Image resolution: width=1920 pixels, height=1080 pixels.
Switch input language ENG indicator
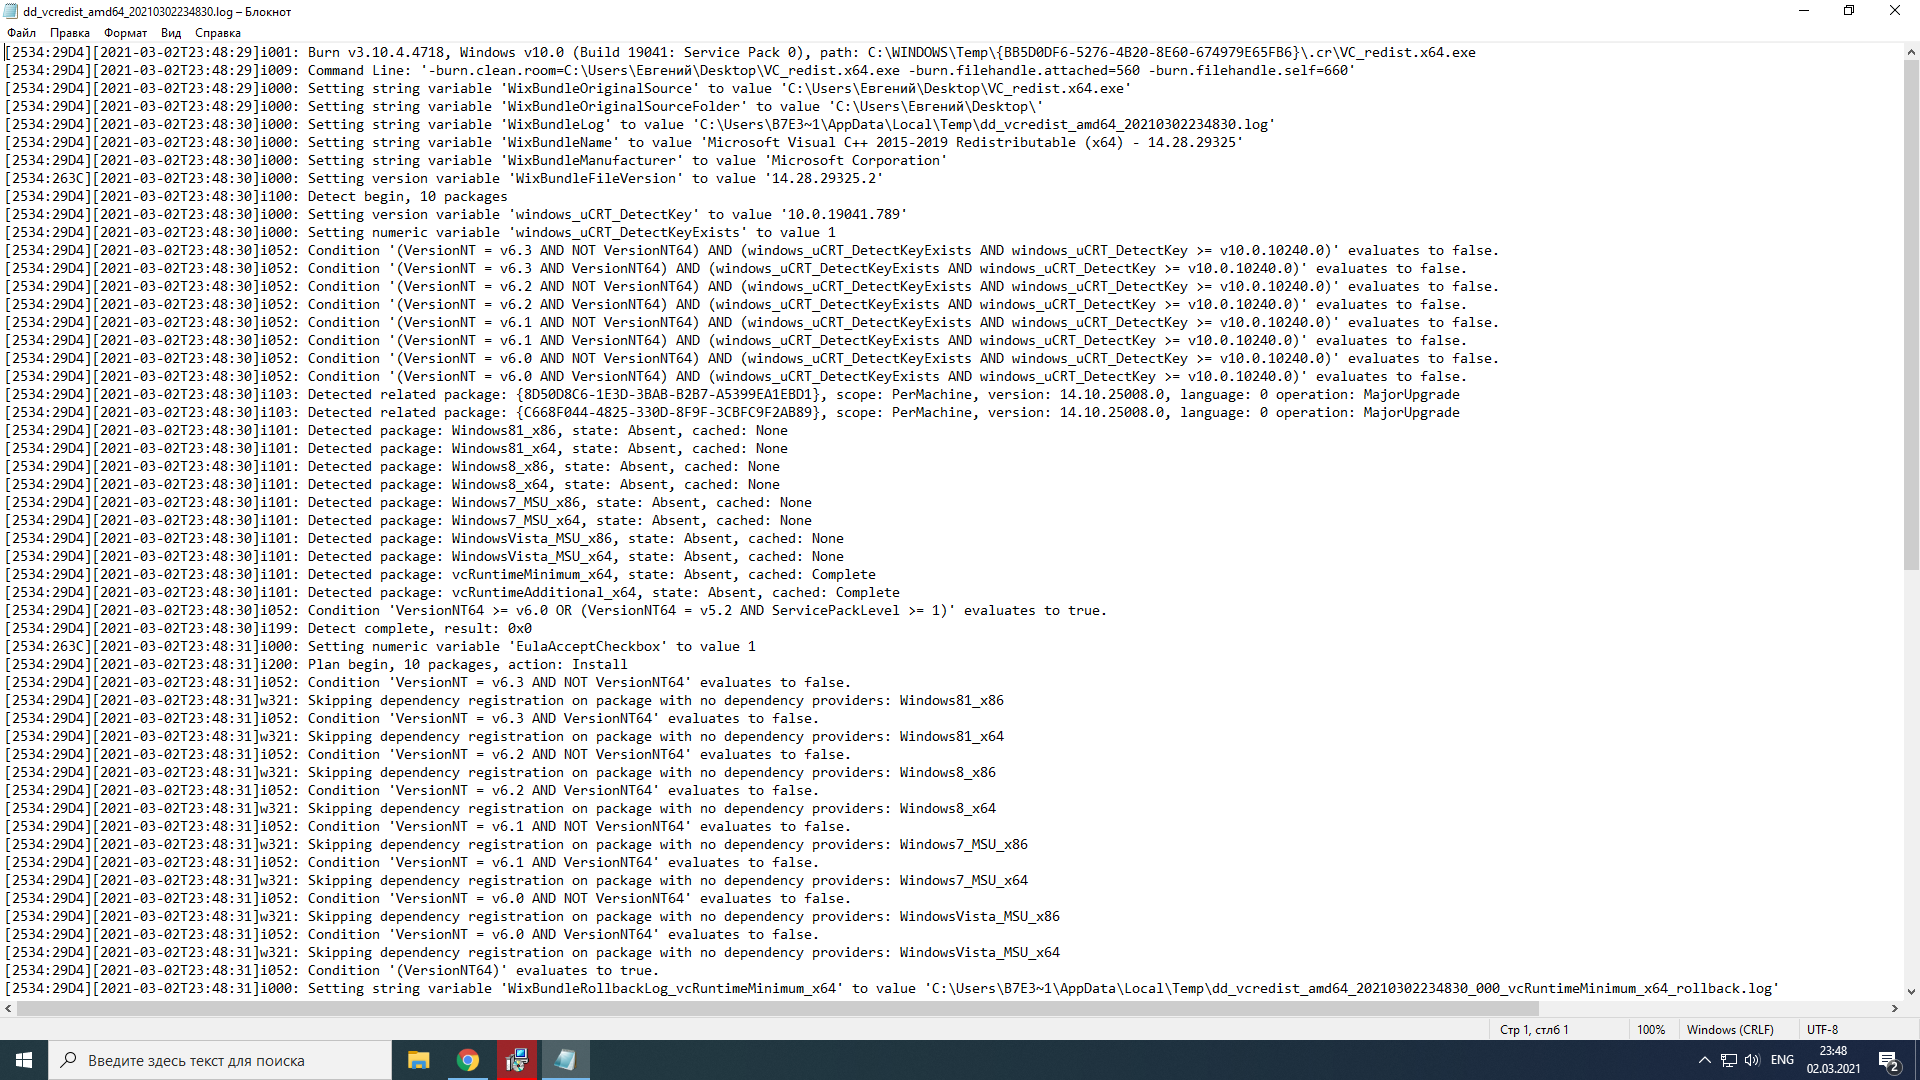click(1782, 1060)
